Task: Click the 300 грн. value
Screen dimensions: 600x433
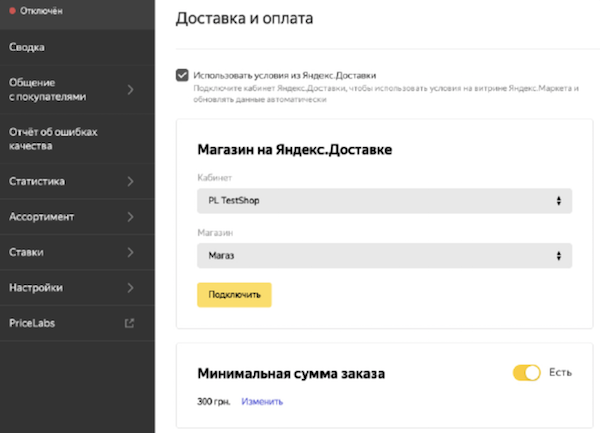Action: 214,402
